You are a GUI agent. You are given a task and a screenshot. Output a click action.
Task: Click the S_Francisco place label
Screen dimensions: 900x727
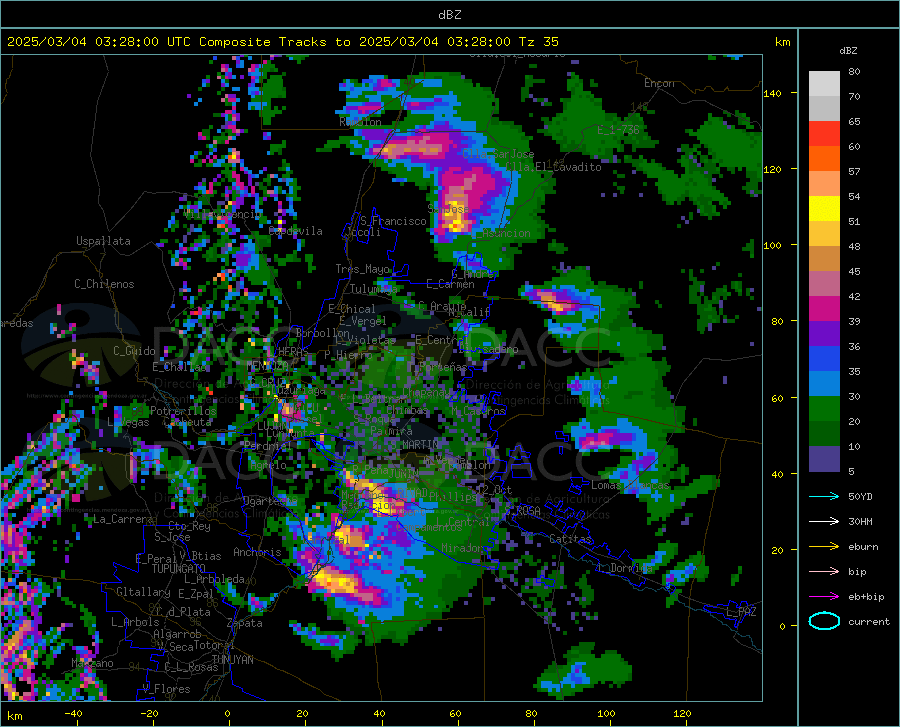click(393, 221)
